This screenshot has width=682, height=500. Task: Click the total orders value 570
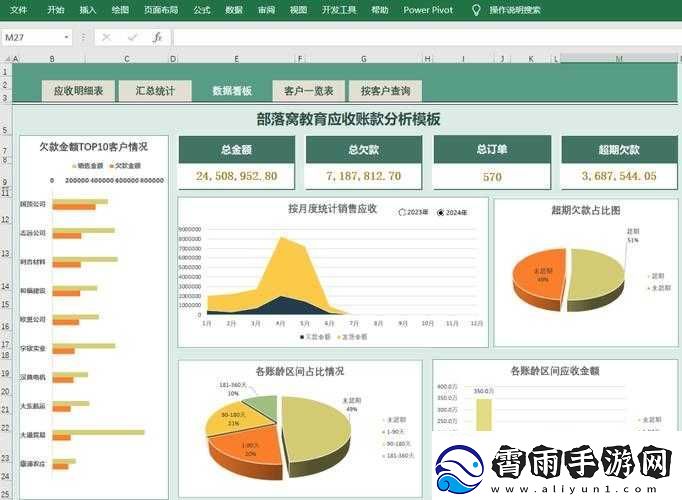tap(492, 177)
